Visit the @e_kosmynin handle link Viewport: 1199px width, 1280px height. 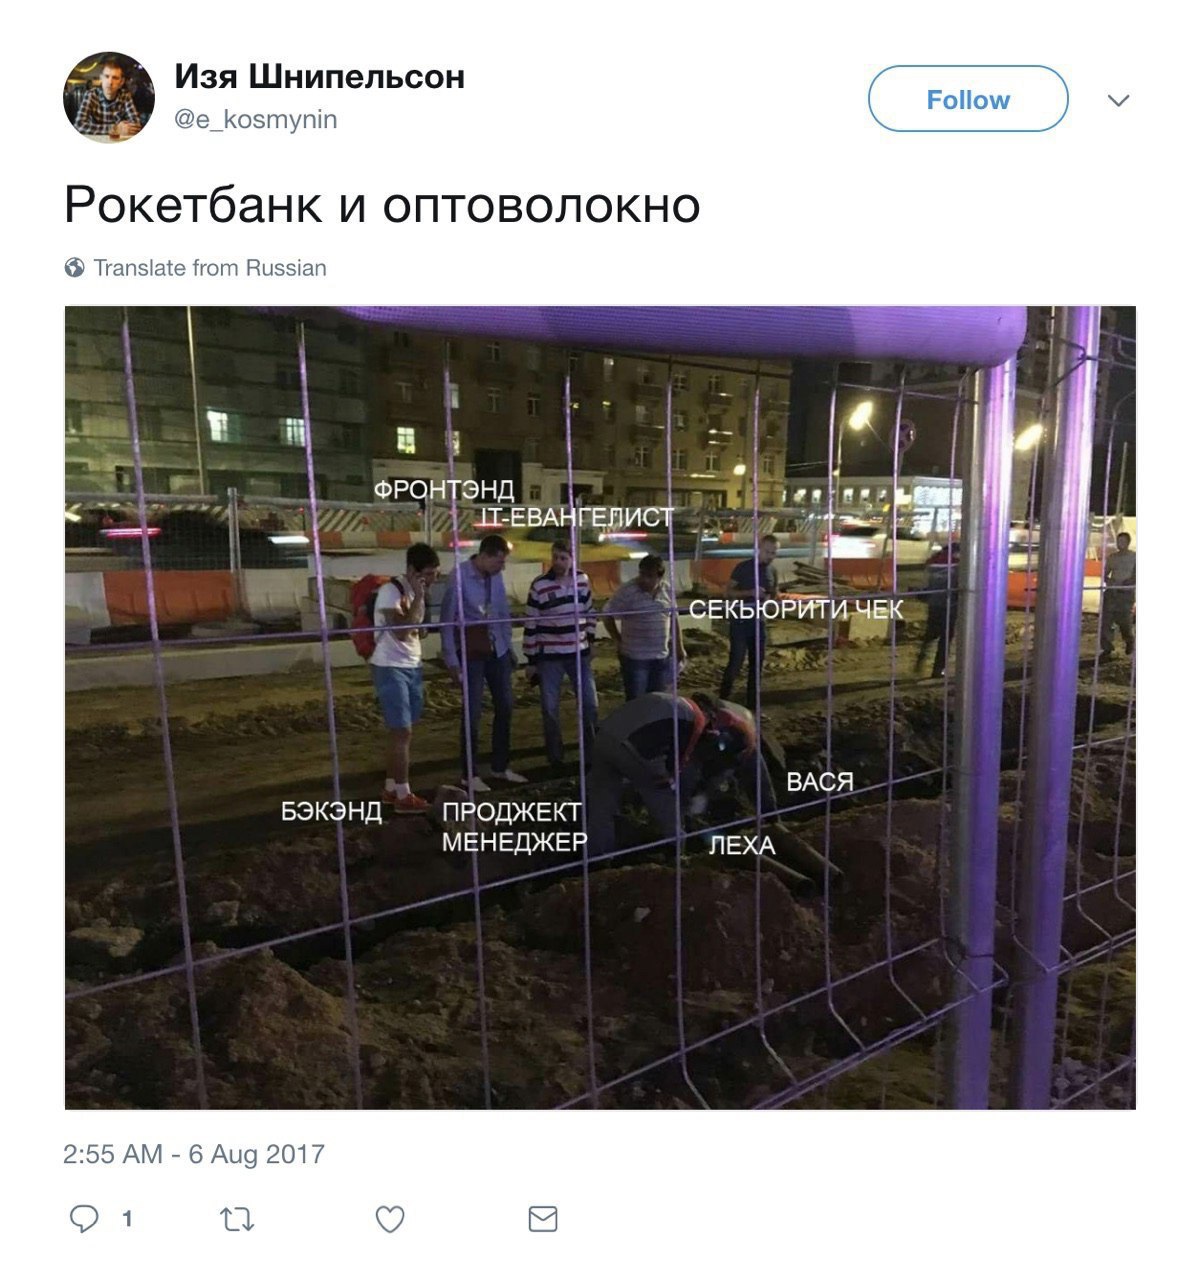[256, 119]
